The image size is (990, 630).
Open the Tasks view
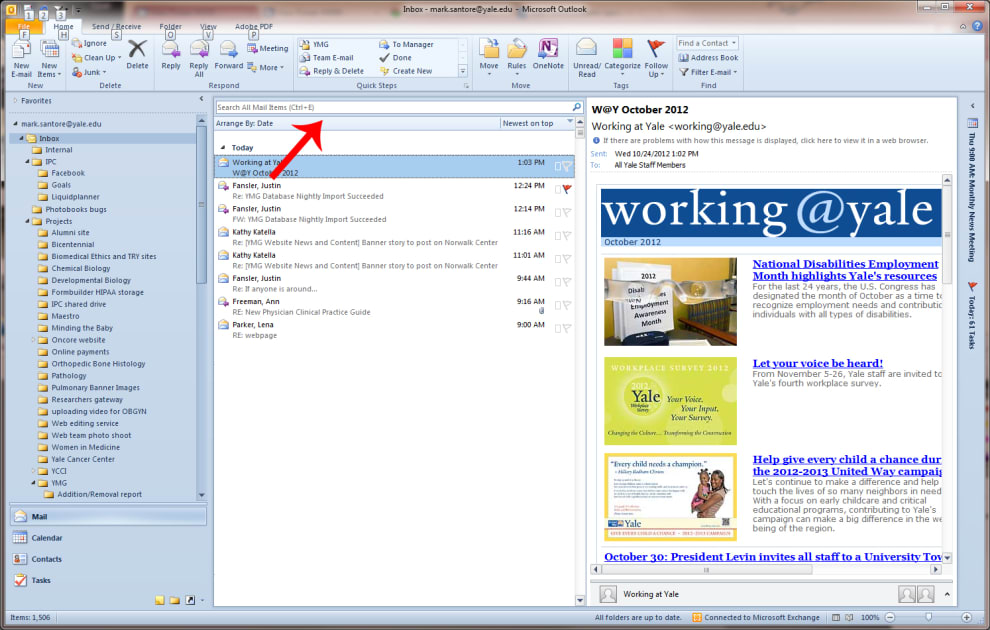point(109,580)
